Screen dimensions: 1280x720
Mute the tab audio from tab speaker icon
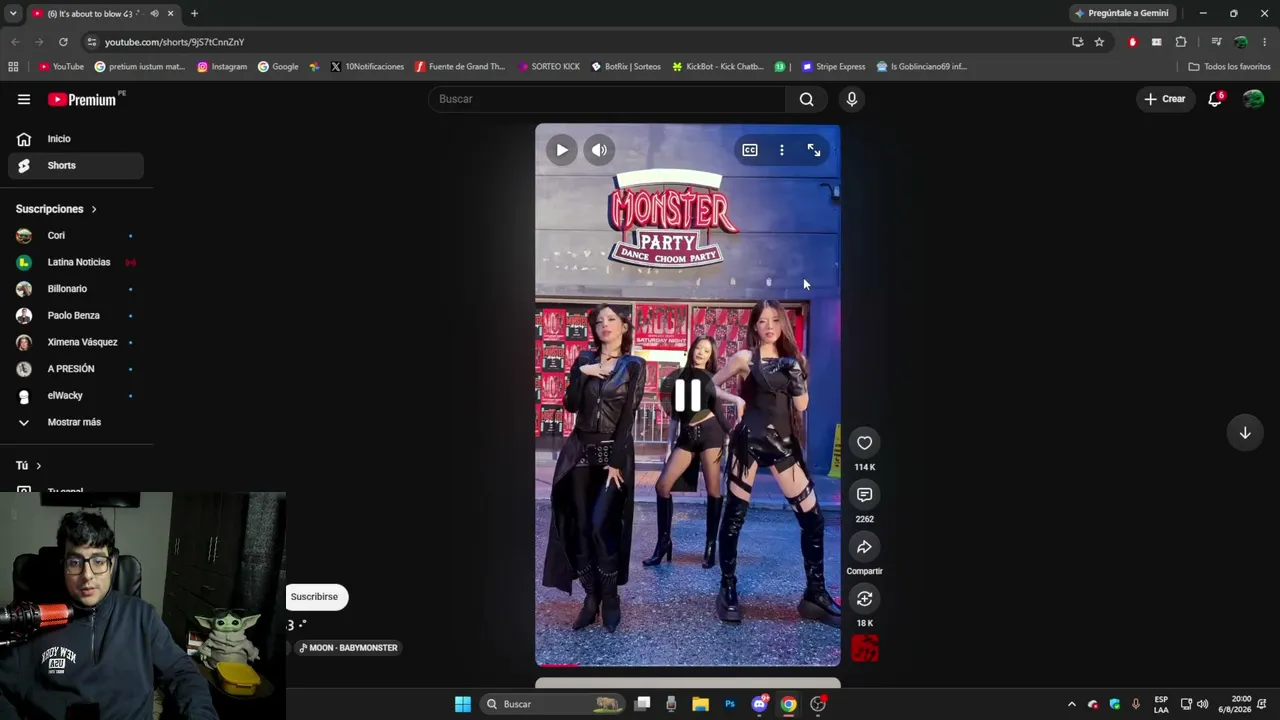coord(154,14)
